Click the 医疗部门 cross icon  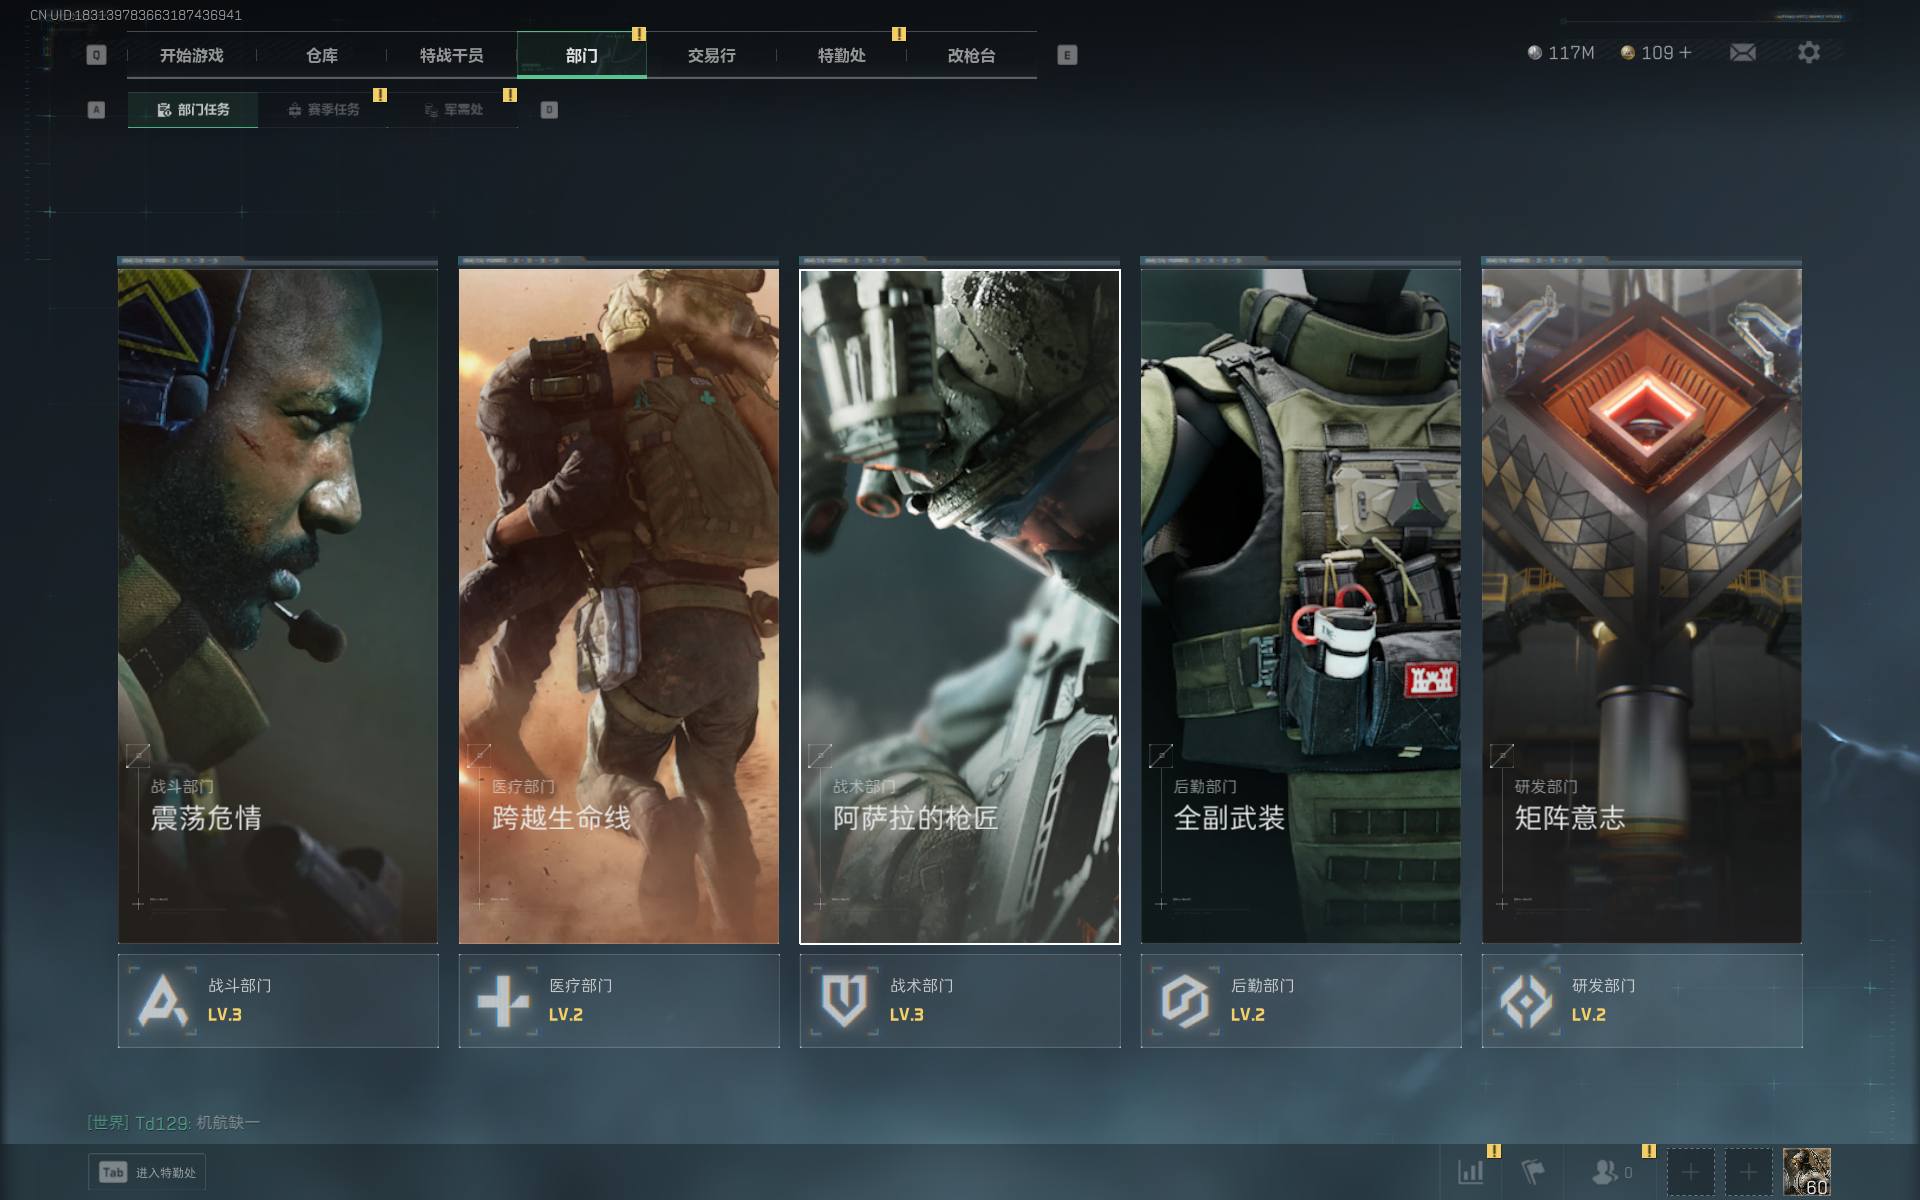pyautogui.click(x=503, y=1000)
